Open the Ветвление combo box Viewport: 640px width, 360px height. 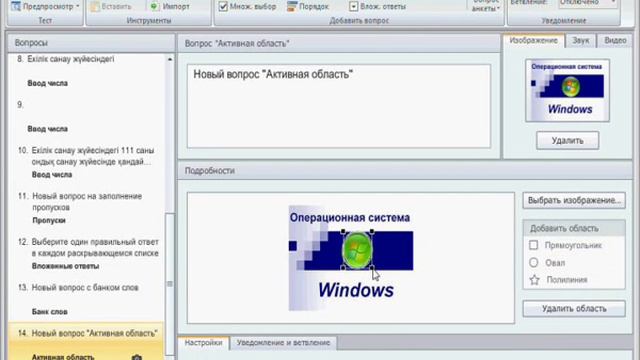[588, 2]
